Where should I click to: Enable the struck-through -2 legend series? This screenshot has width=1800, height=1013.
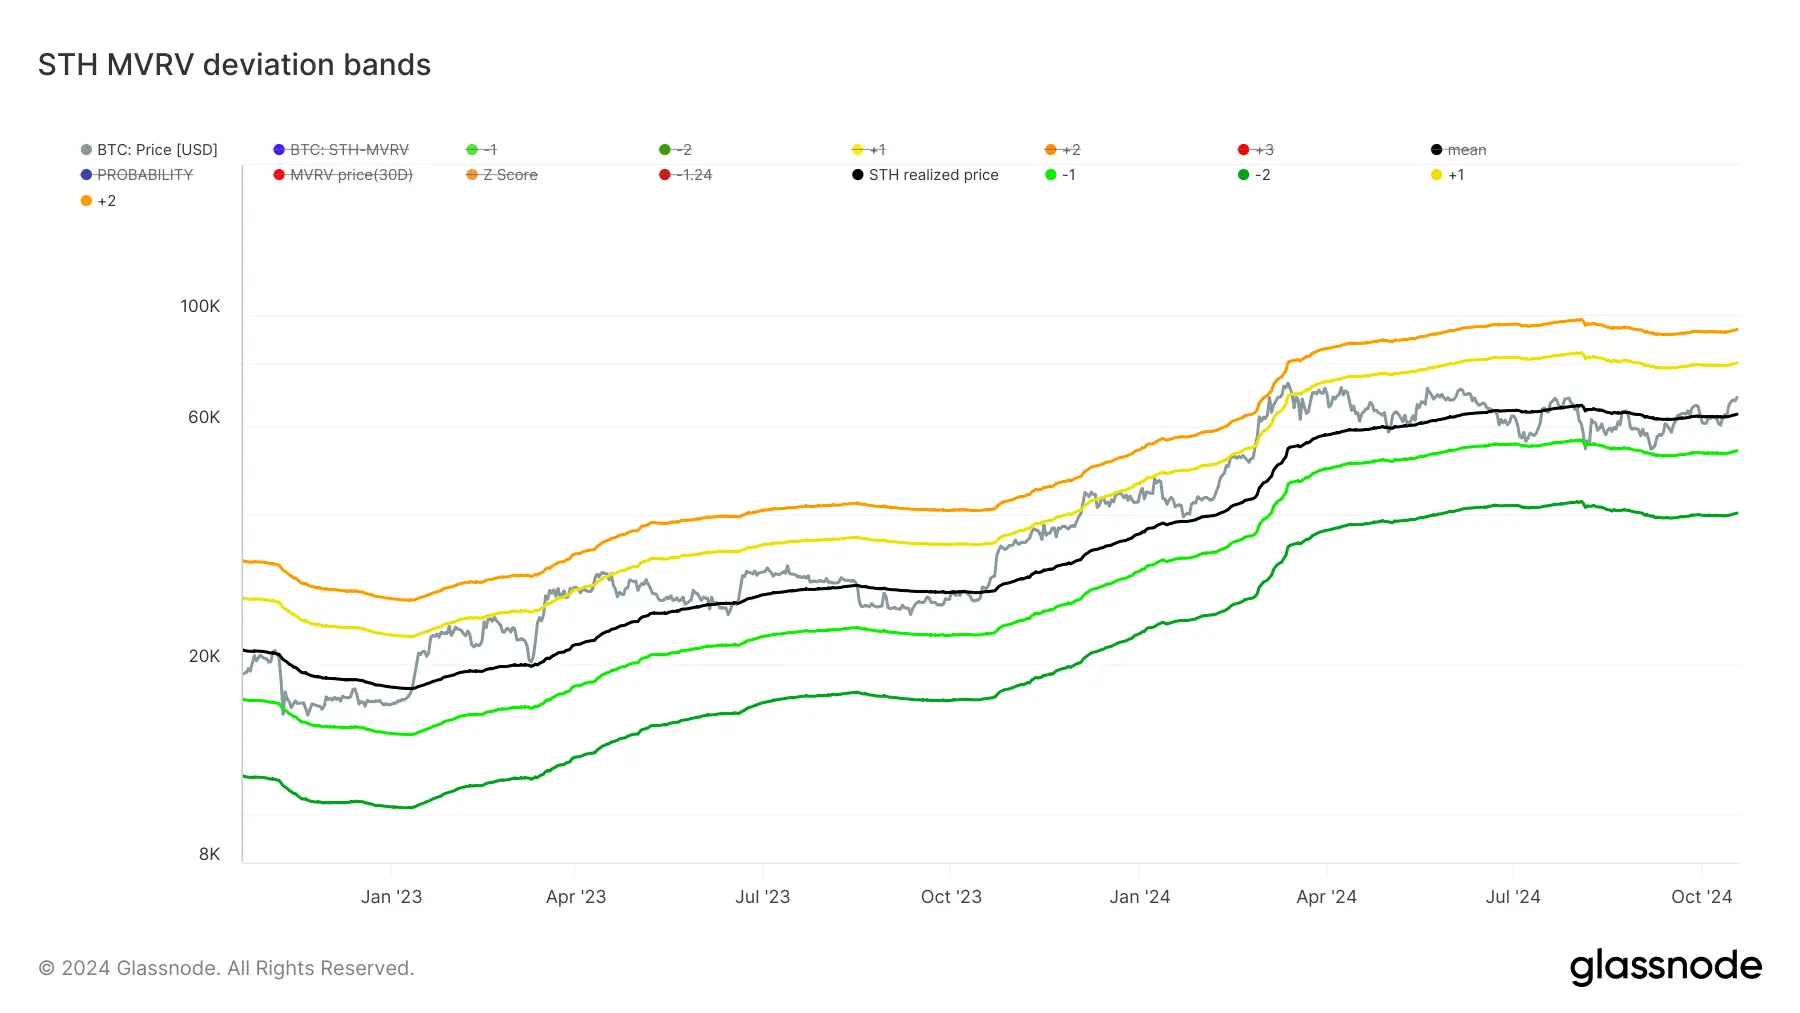point(675,150)
